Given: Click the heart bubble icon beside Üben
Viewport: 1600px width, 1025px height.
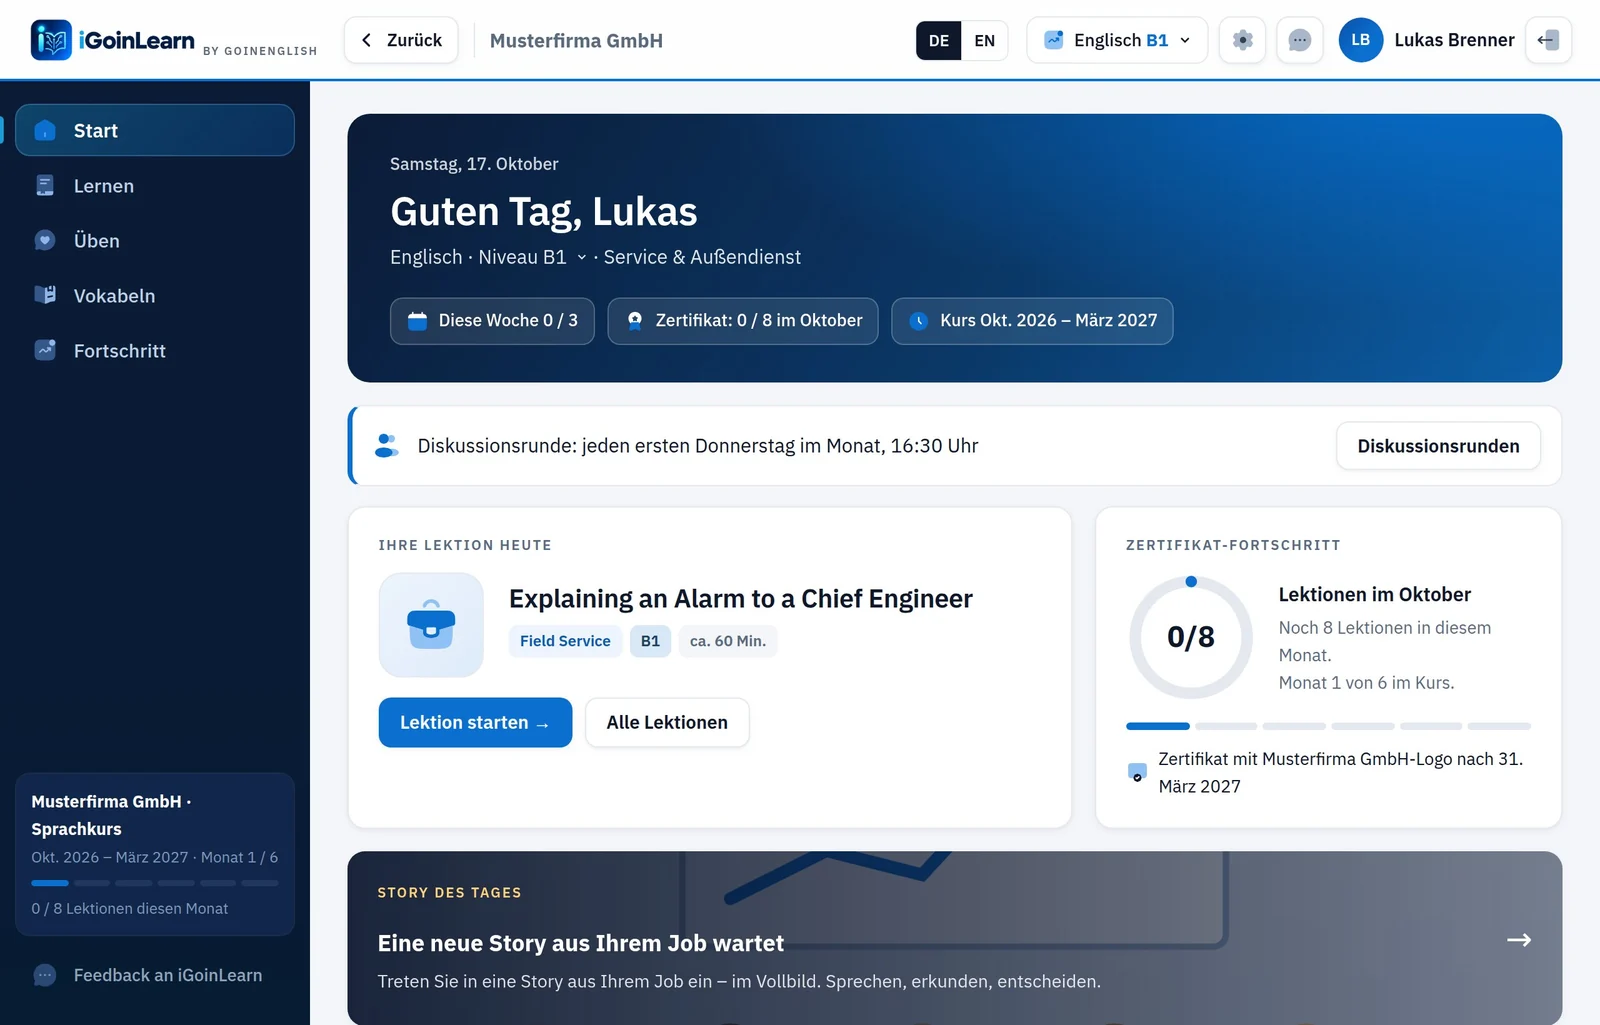Looking at the screenshot, I should tap(45, 240).
